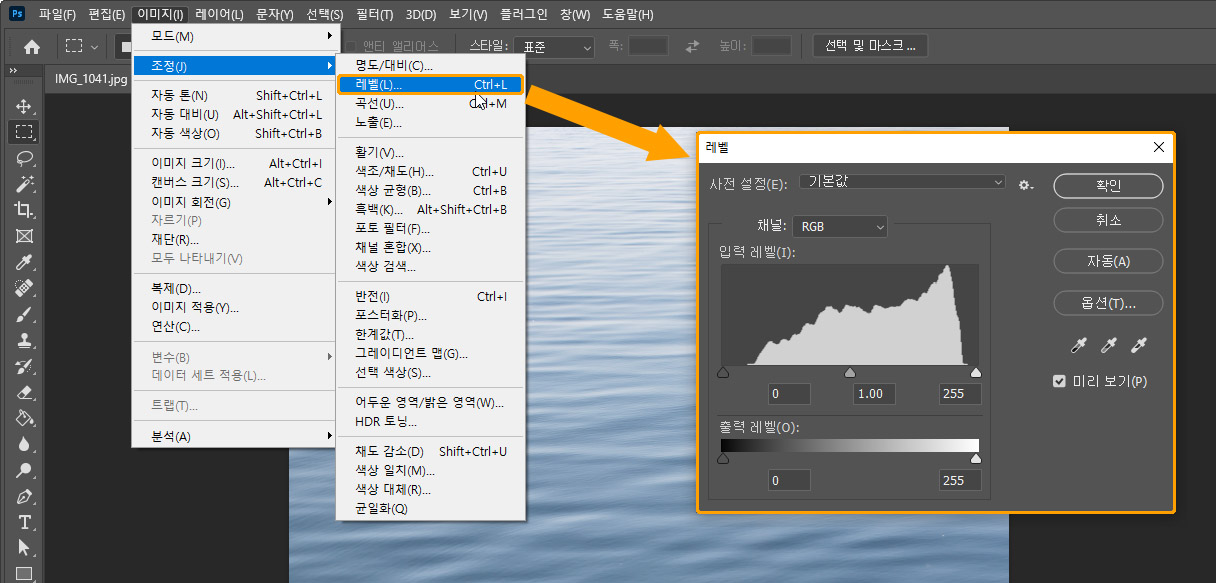Open the 사전 설정 preset dropdown
The height and width of the screenshot is (583, 1216).
point(903,182)
